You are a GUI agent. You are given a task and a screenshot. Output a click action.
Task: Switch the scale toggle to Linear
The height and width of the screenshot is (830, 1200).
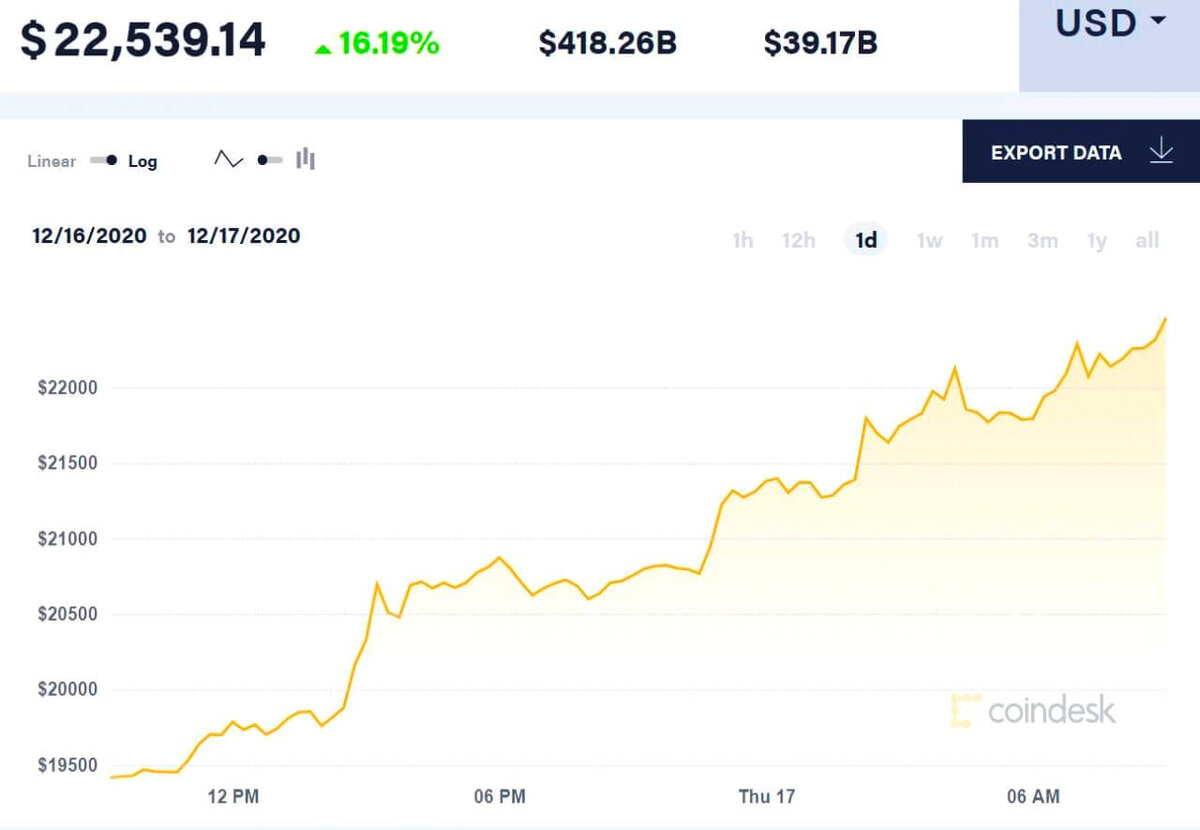click(50, 160)
